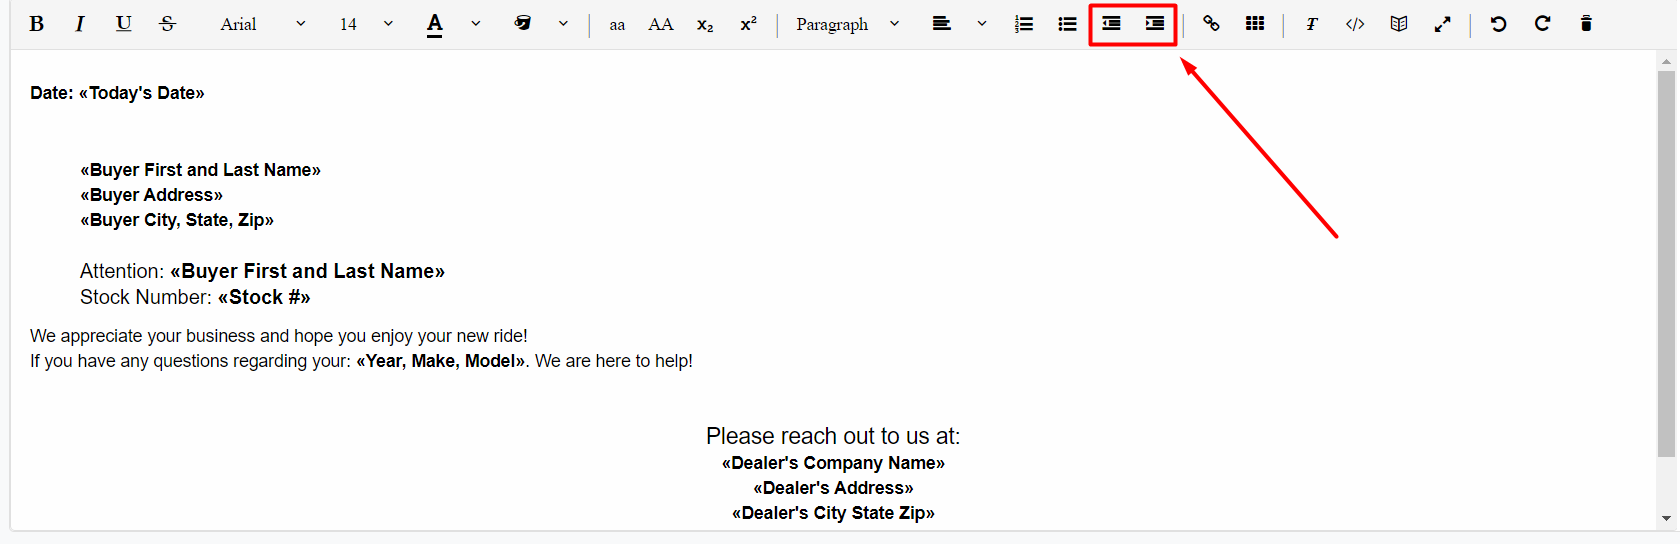Click the «Dealer's City State Zip» field
The width and height of the screenshot is (1680, 544).
[833, 513]
